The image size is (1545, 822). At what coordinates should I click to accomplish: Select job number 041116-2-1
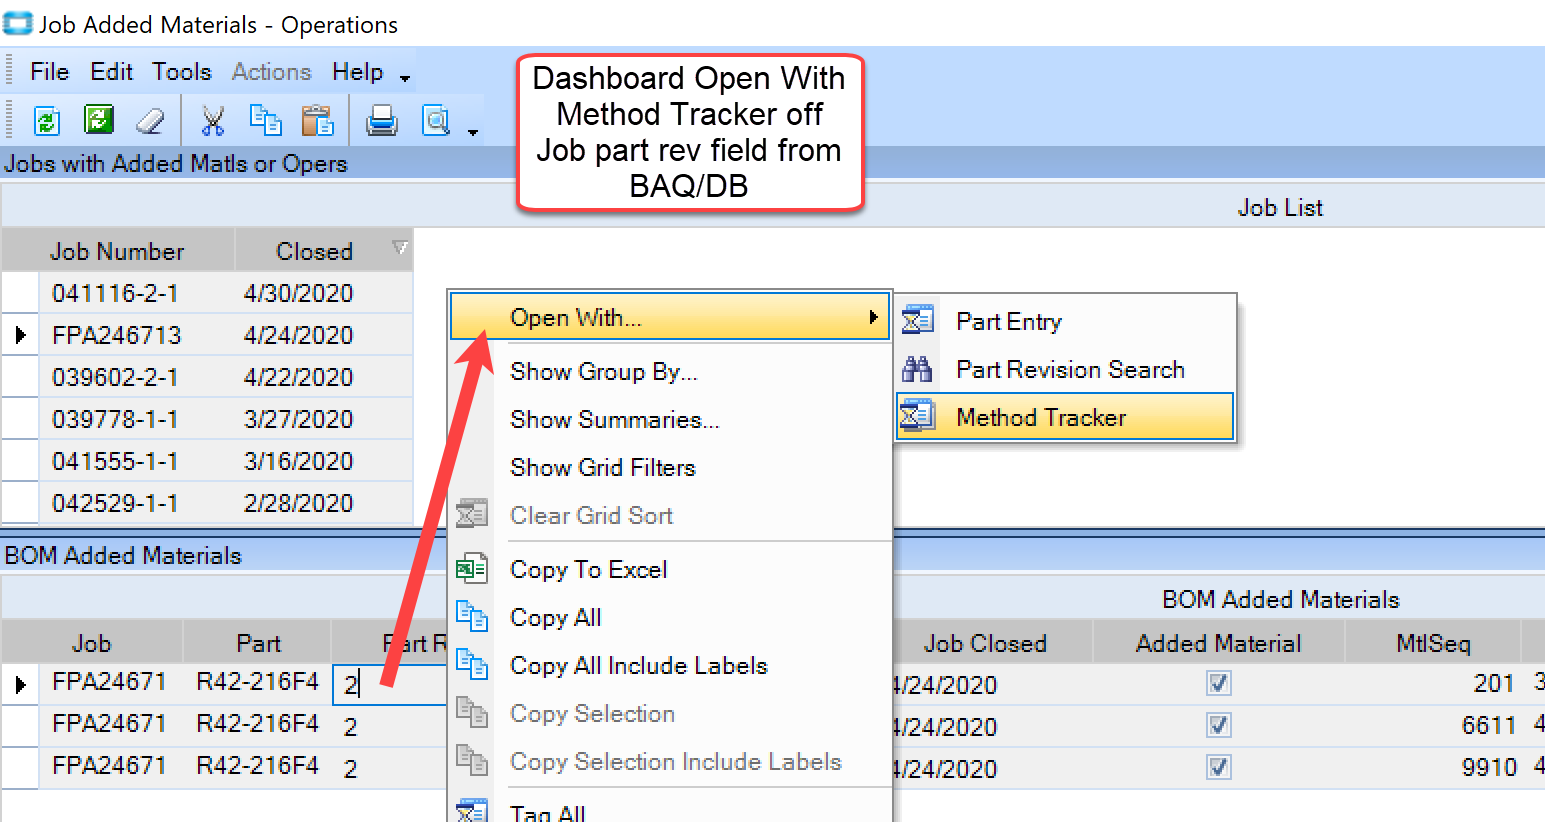(x=115, y=293)
